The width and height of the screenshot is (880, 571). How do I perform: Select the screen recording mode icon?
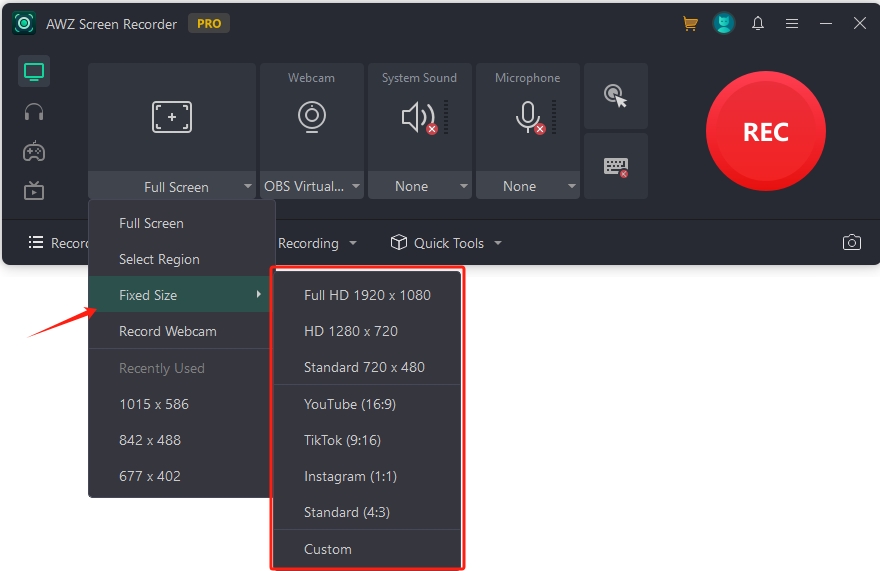pyautogui.click(x=34, y=71)
